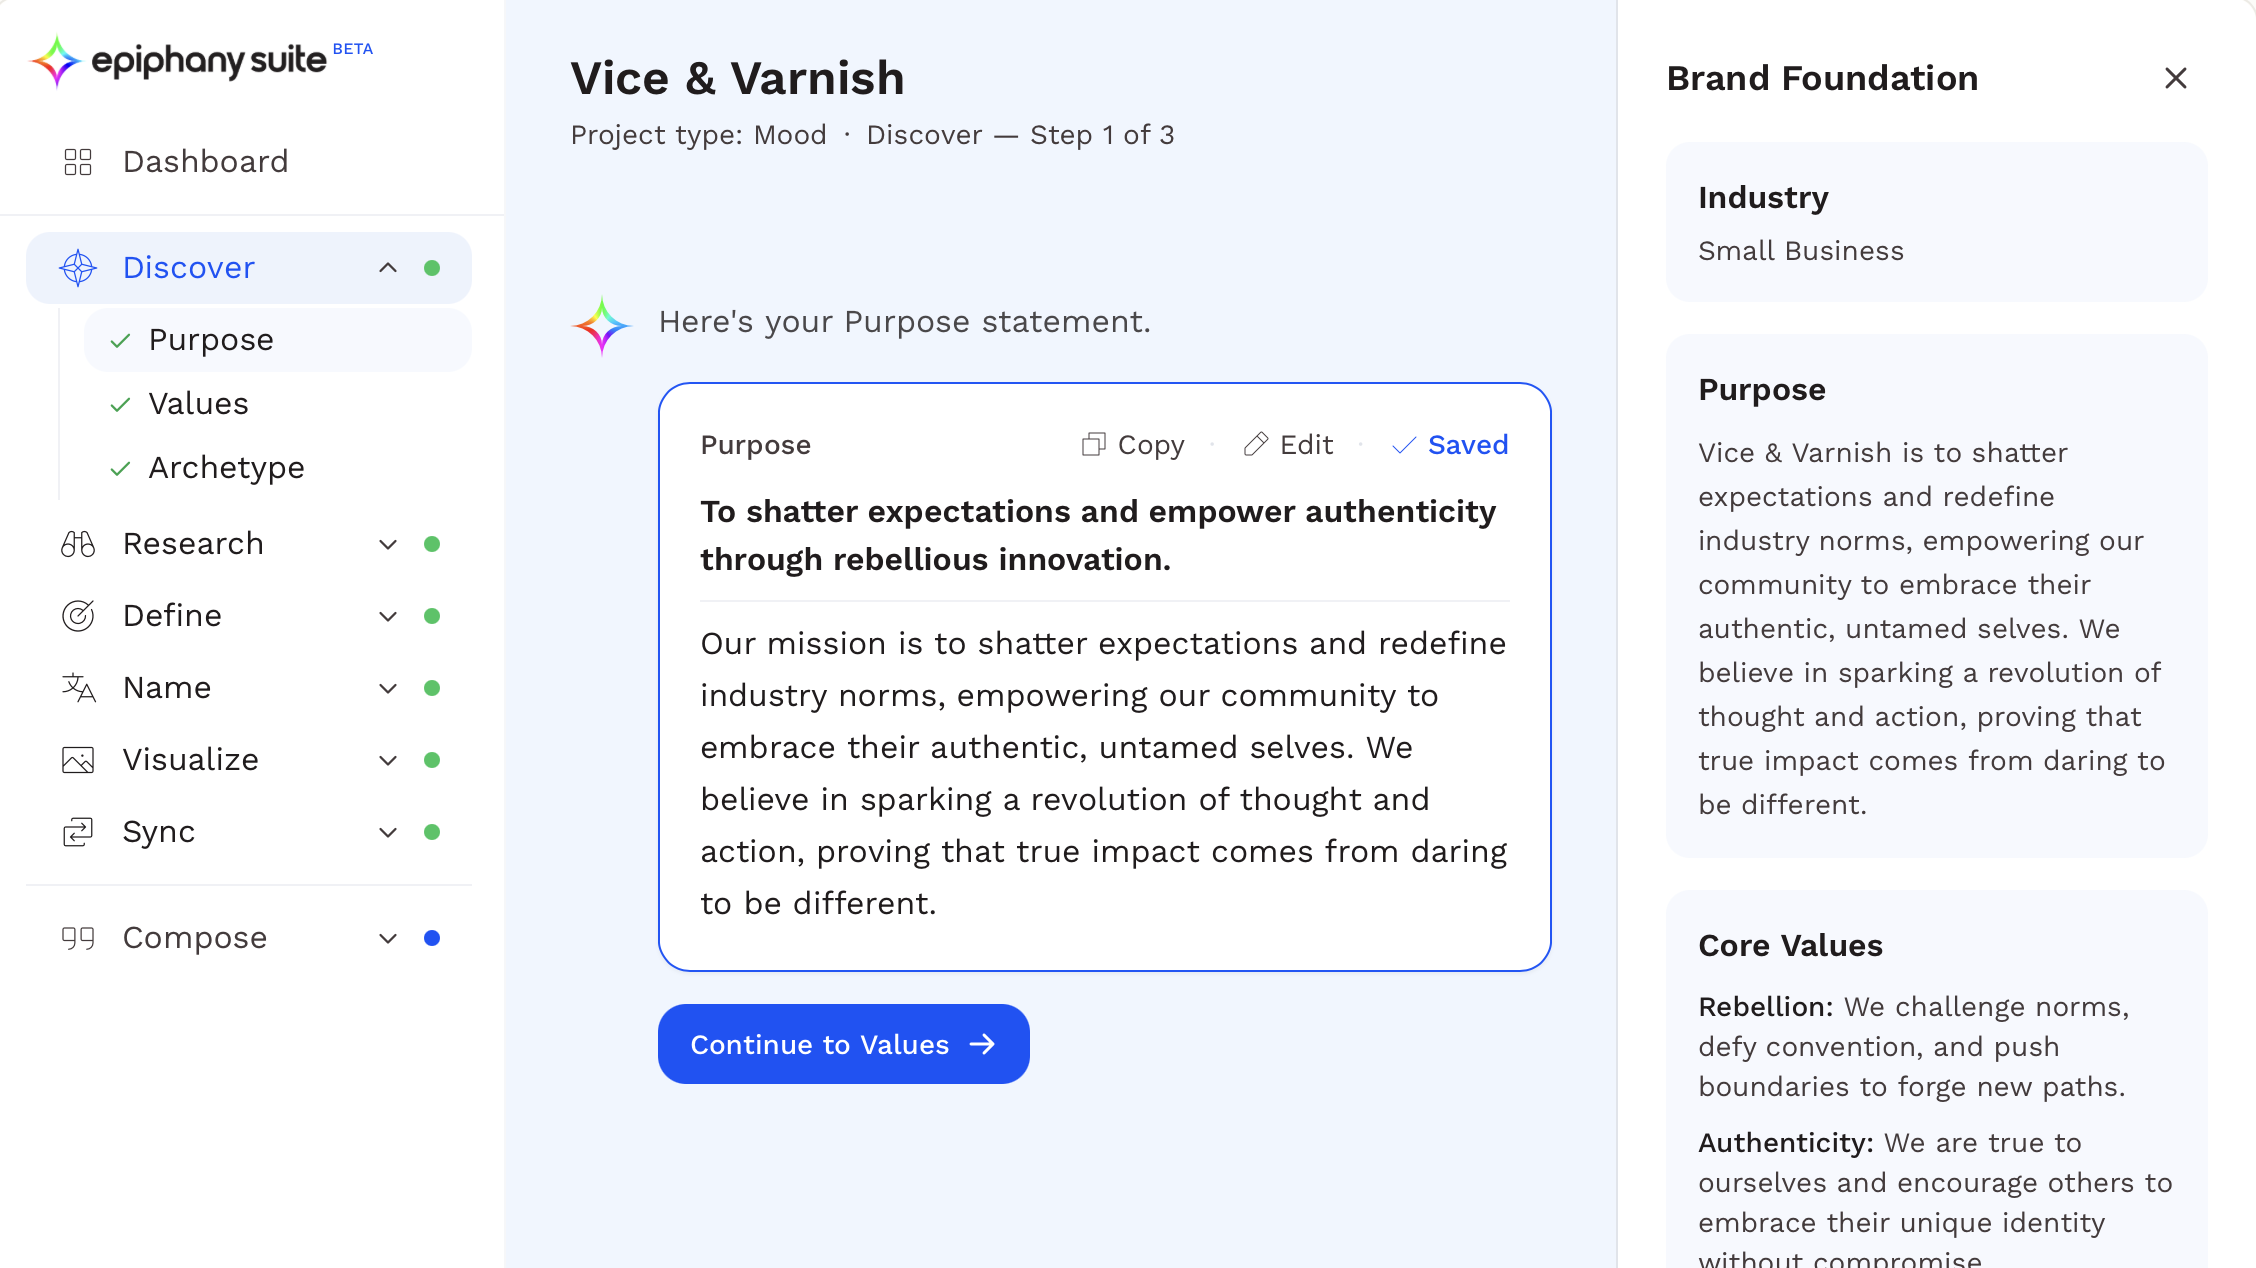Click the Visualize image icon
This screenshot has height=1268, width=2256.
(x=78, y=760)
